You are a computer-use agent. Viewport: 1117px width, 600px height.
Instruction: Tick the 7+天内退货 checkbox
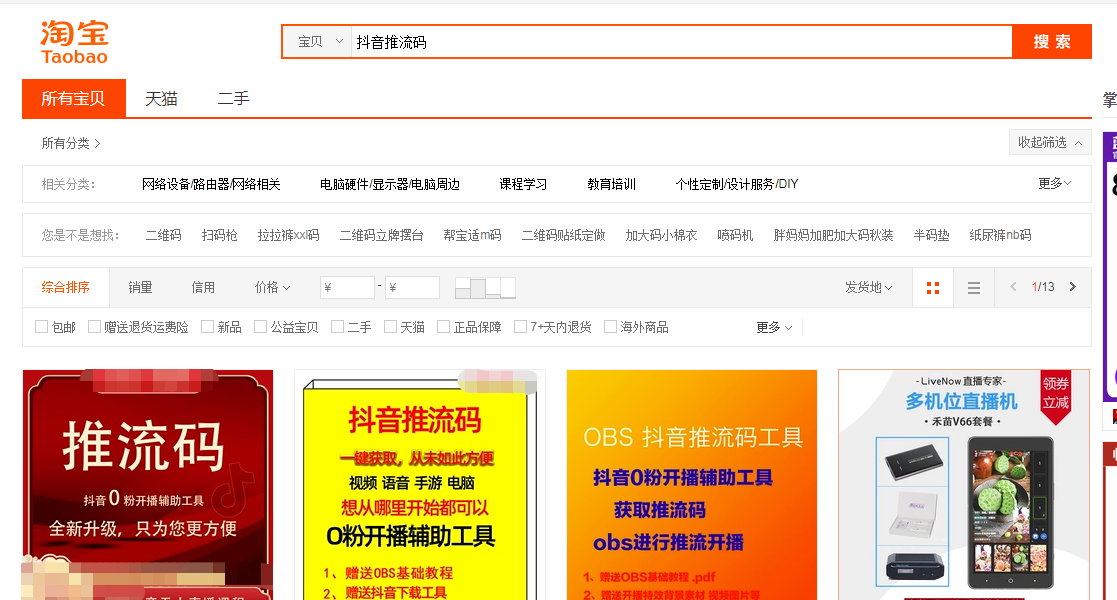tap(520, 326)
